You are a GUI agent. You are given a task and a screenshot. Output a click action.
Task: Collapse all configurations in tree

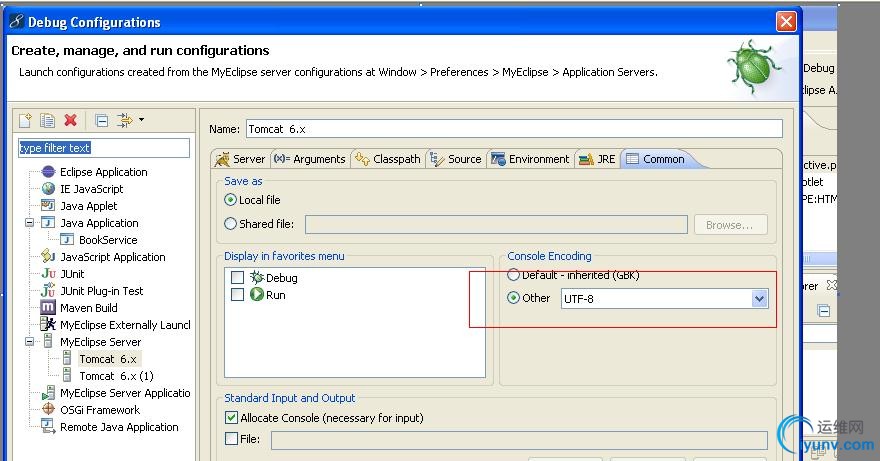pyautogui.click(x=102, y=120)
